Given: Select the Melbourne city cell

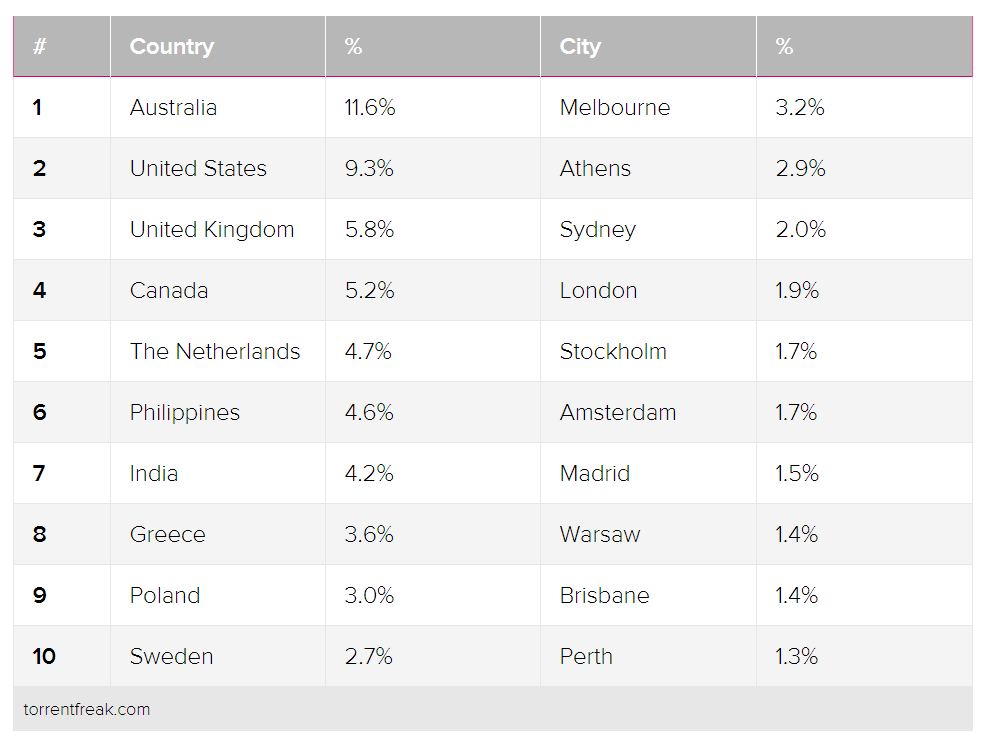Looking at the screenshot, I should [615, 108].
